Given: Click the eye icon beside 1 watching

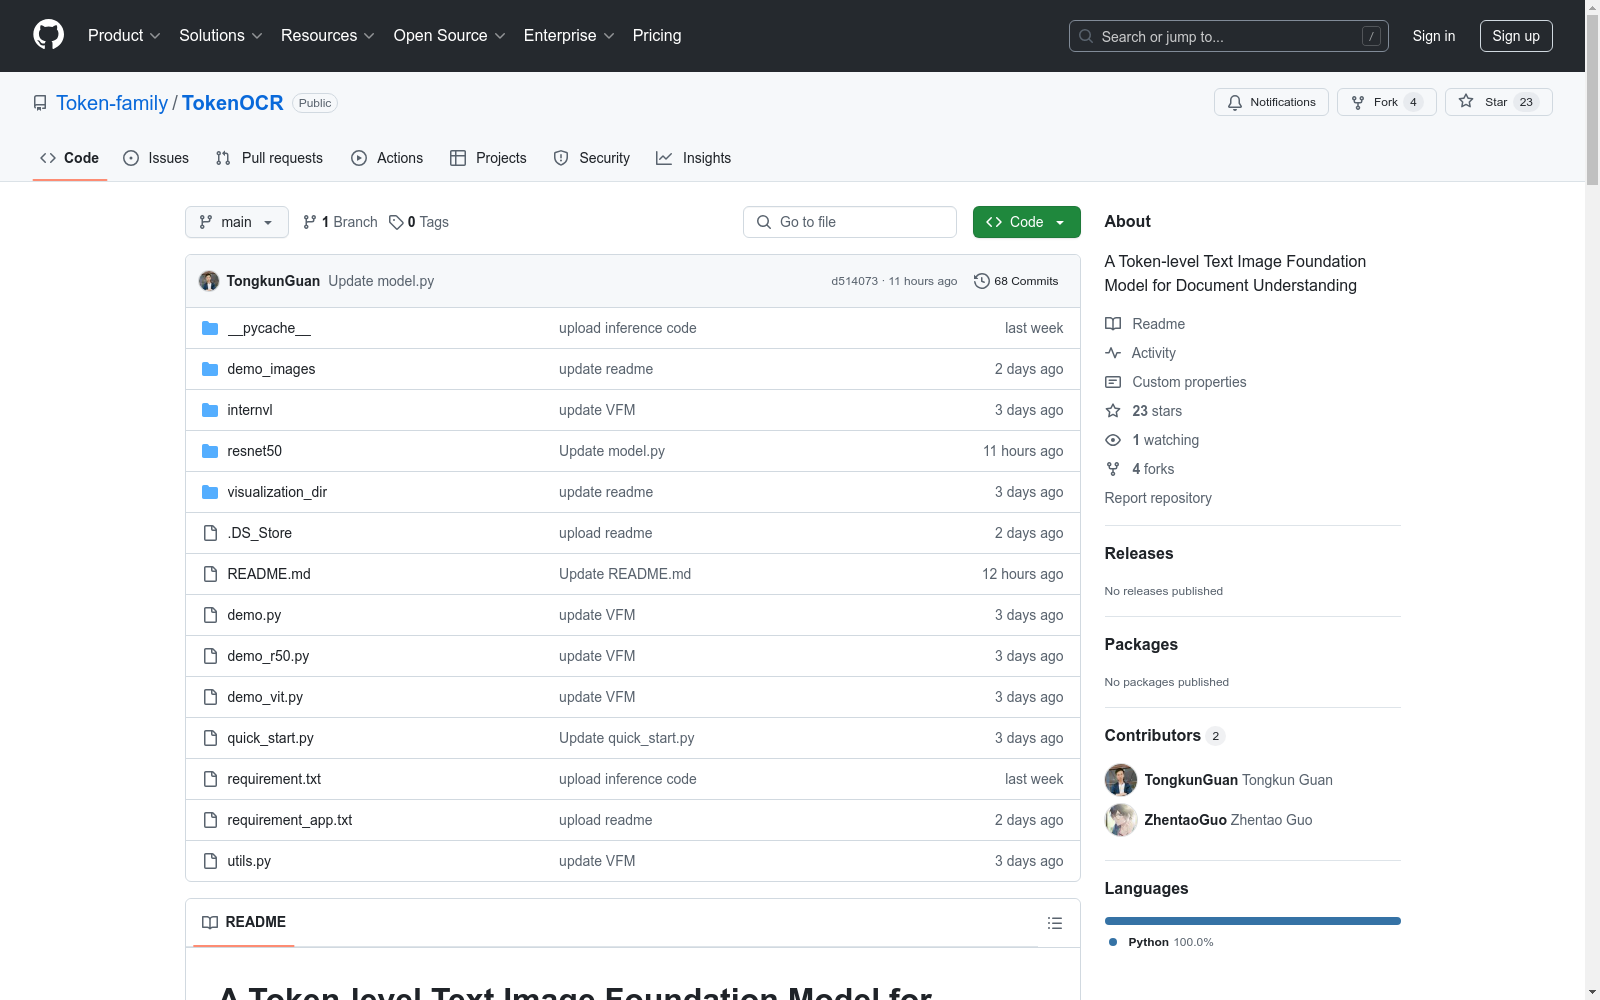Looking at the screenshot, I should 1113,440.
